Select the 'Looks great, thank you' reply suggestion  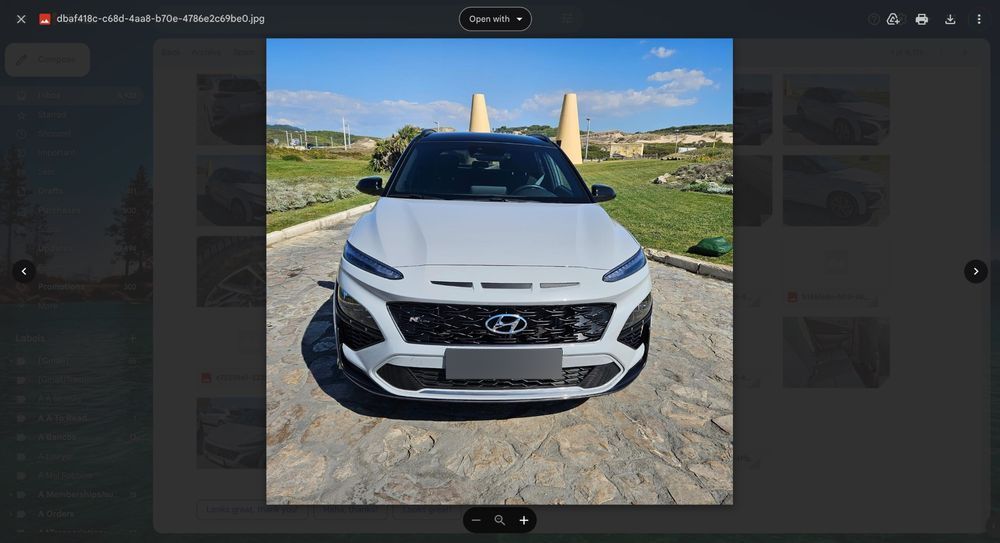pyautogui.click(x=252, y=509)
